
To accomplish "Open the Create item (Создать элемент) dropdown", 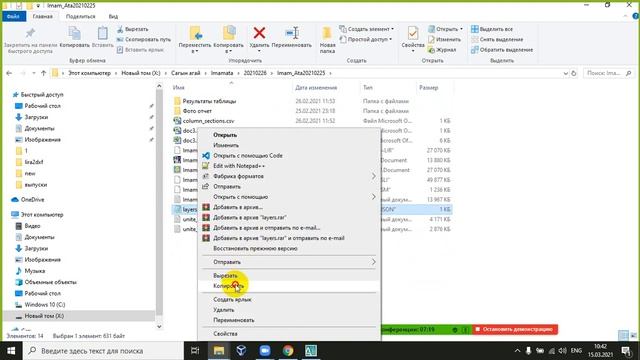I will tap(367, 29).
